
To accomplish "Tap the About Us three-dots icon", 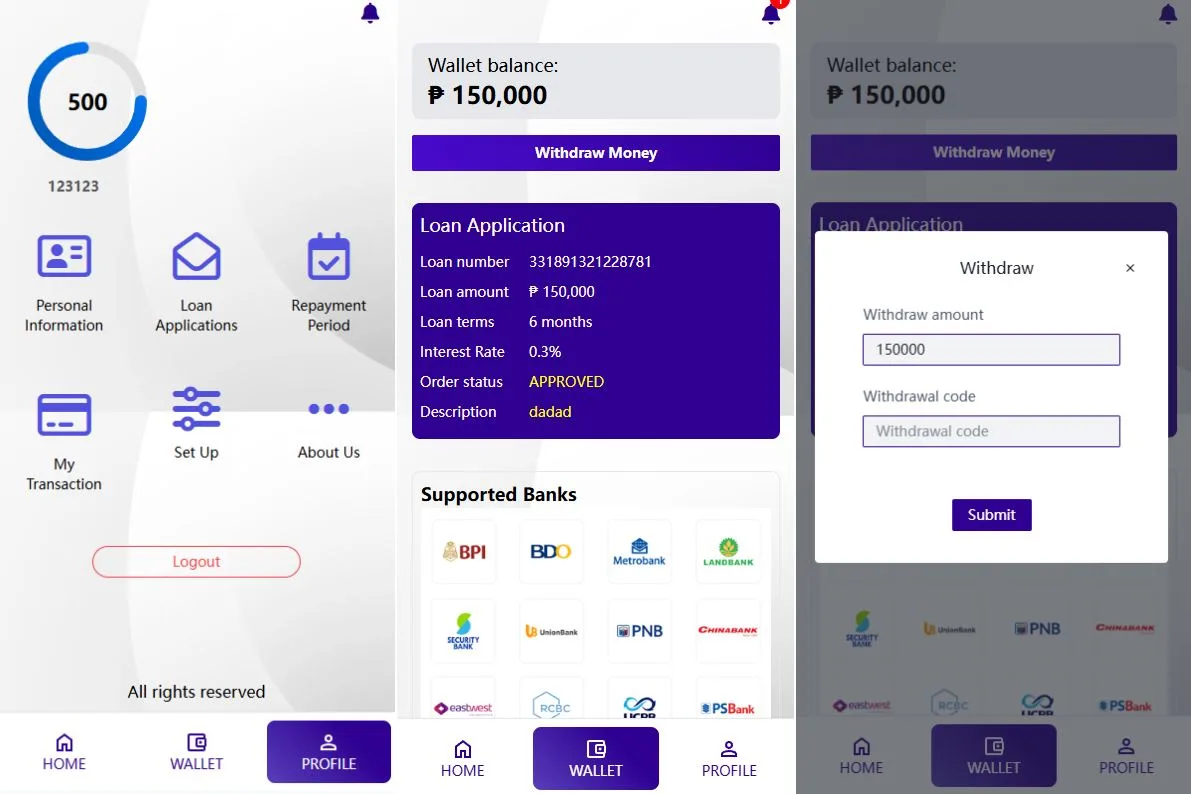I will coord(328,409).
